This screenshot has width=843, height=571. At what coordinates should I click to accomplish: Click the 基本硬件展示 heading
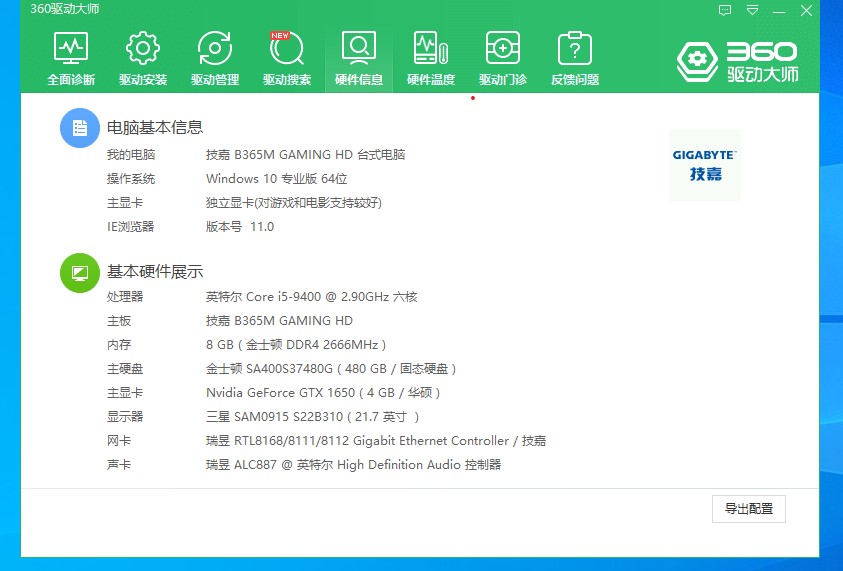pos(155,272)
